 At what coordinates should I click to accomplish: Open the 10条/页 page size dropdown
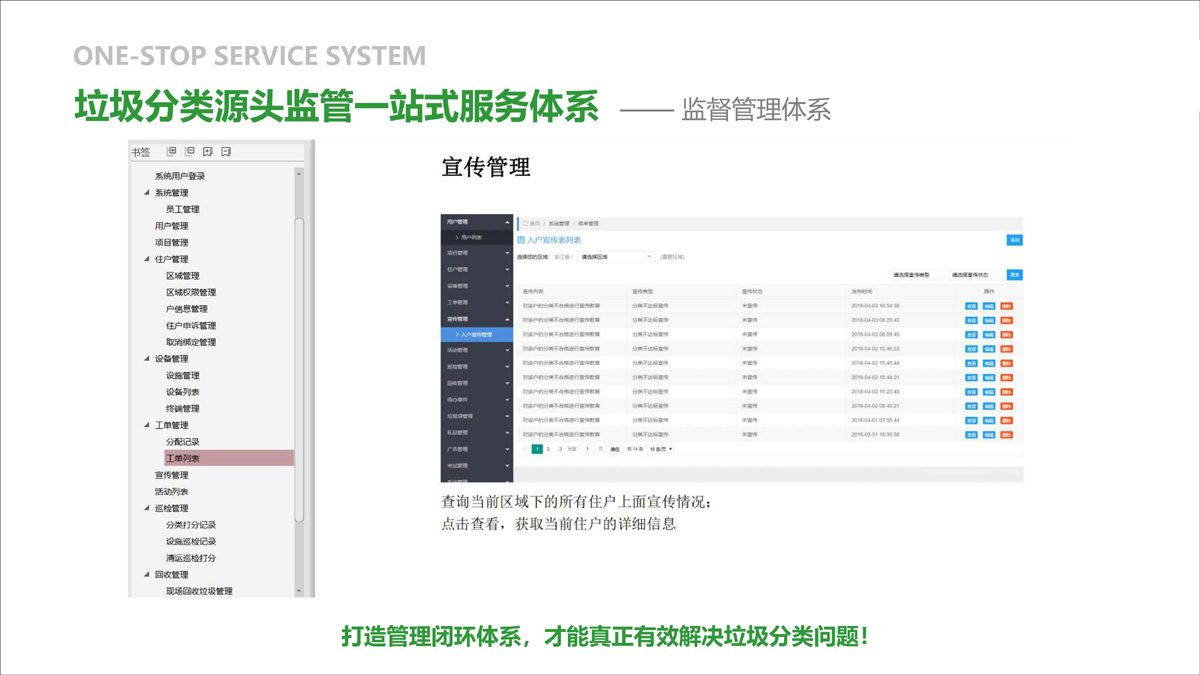click(x=661, y=450)
